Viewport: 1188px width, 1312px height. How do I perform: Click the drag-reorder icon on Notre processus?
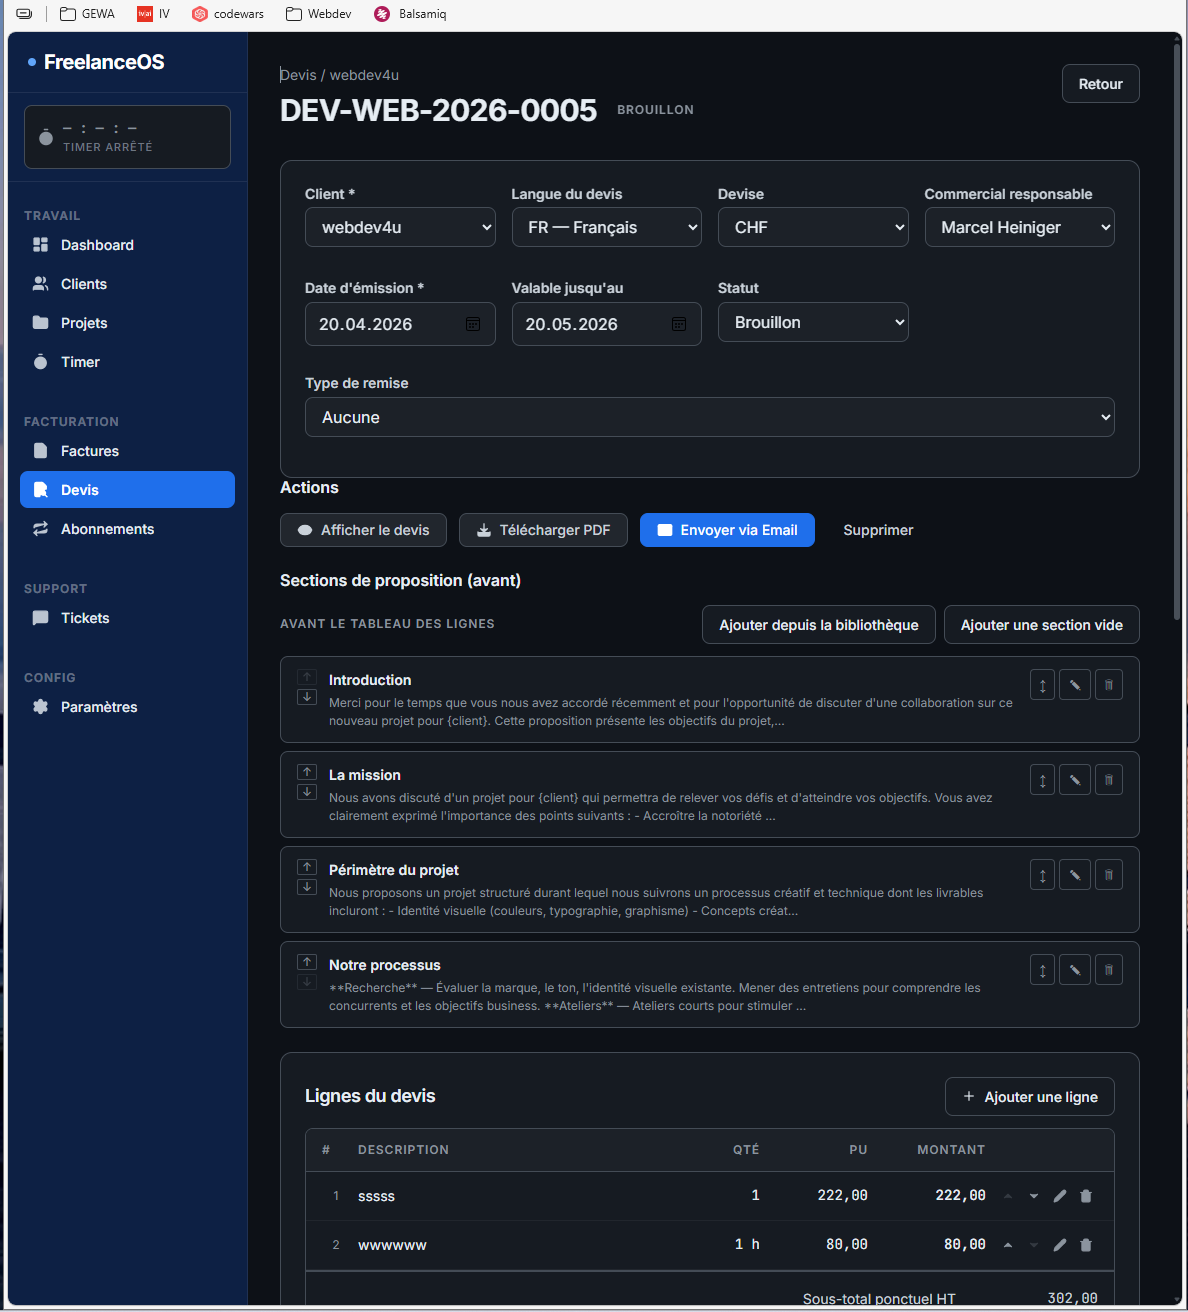pos(1042,970)
